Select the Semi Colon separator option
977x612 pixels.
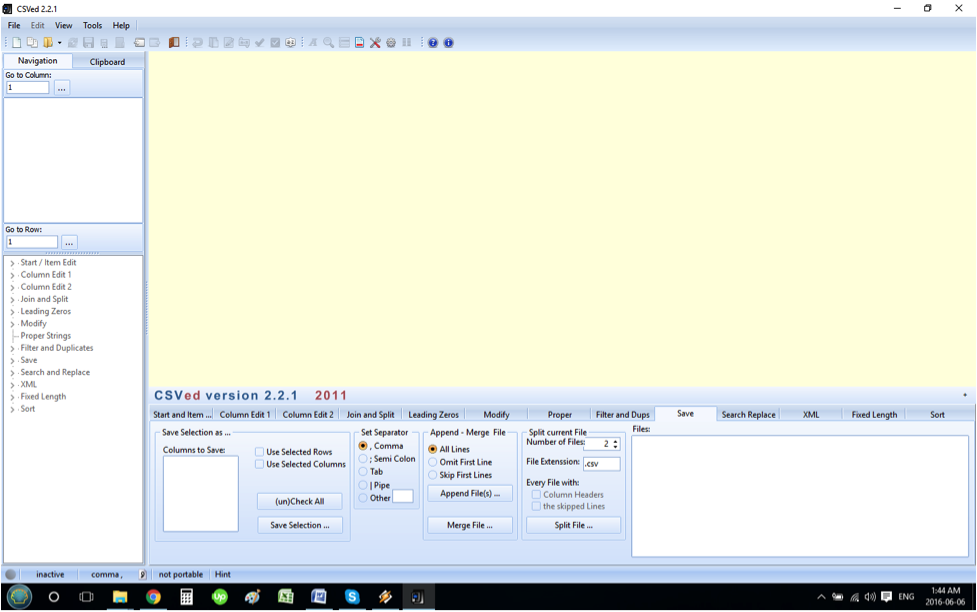click(363, 459)
